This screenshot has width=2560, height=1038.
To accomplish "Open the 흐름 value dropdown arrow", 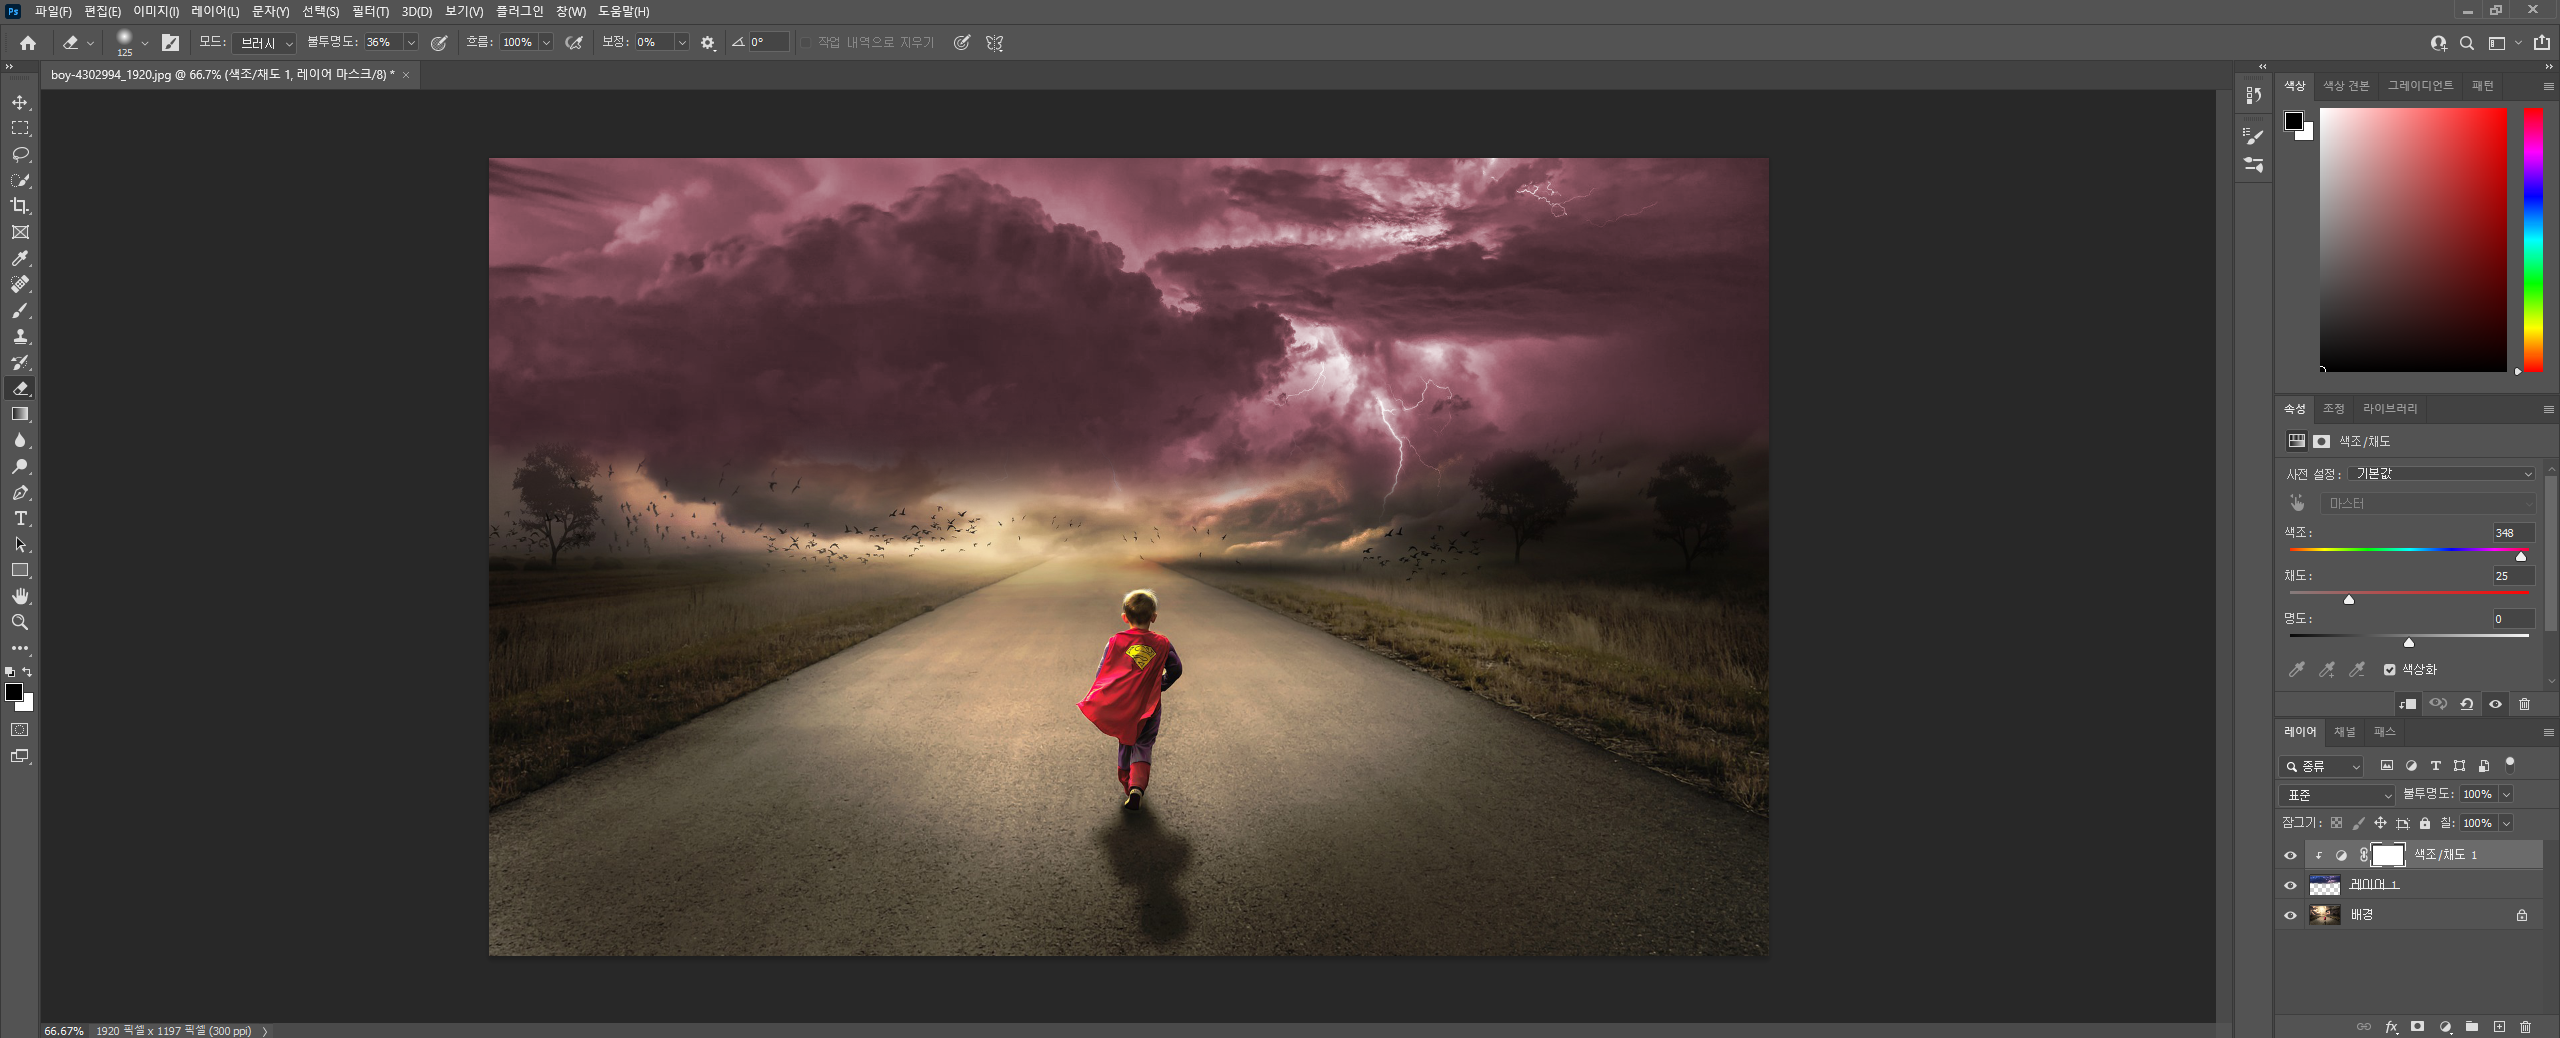I will coord(546,43).
